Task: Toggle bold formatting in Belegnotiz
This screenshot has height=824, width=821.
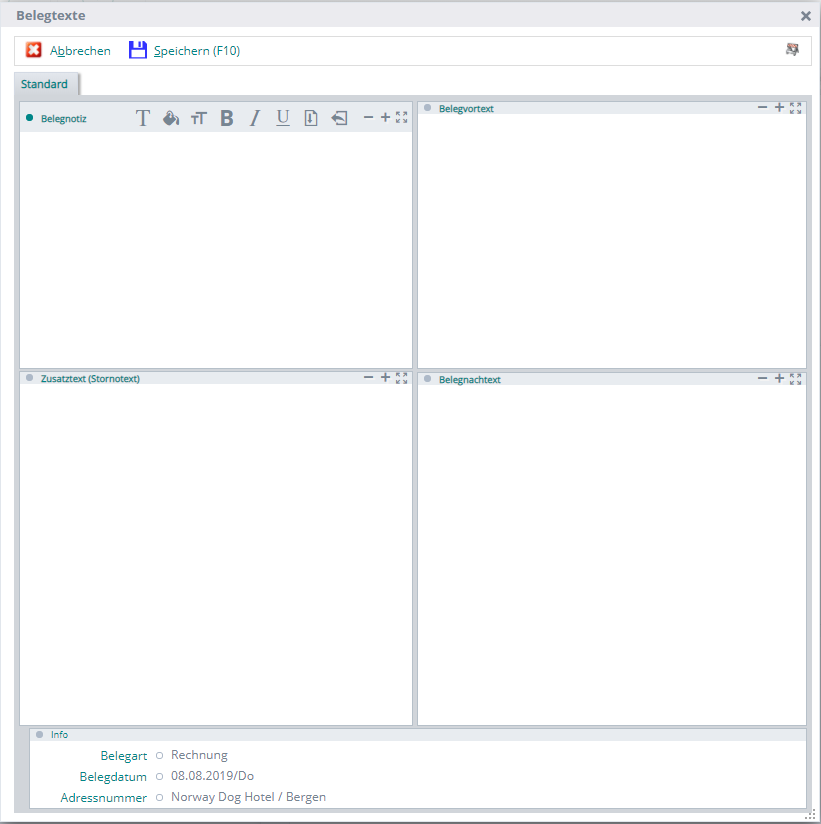Action: pyautogui.click(x=227, y=118)
